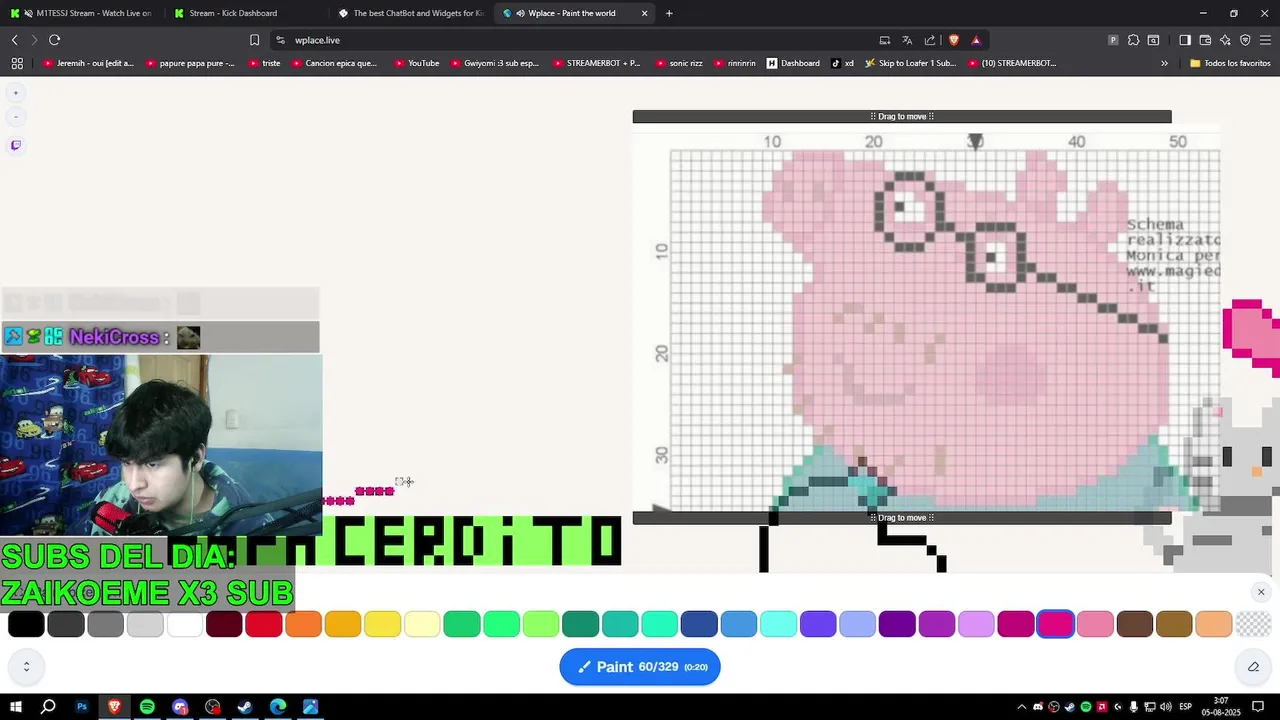
Task: Click NekiCross username in chat overlay
Action: point(114,337)
